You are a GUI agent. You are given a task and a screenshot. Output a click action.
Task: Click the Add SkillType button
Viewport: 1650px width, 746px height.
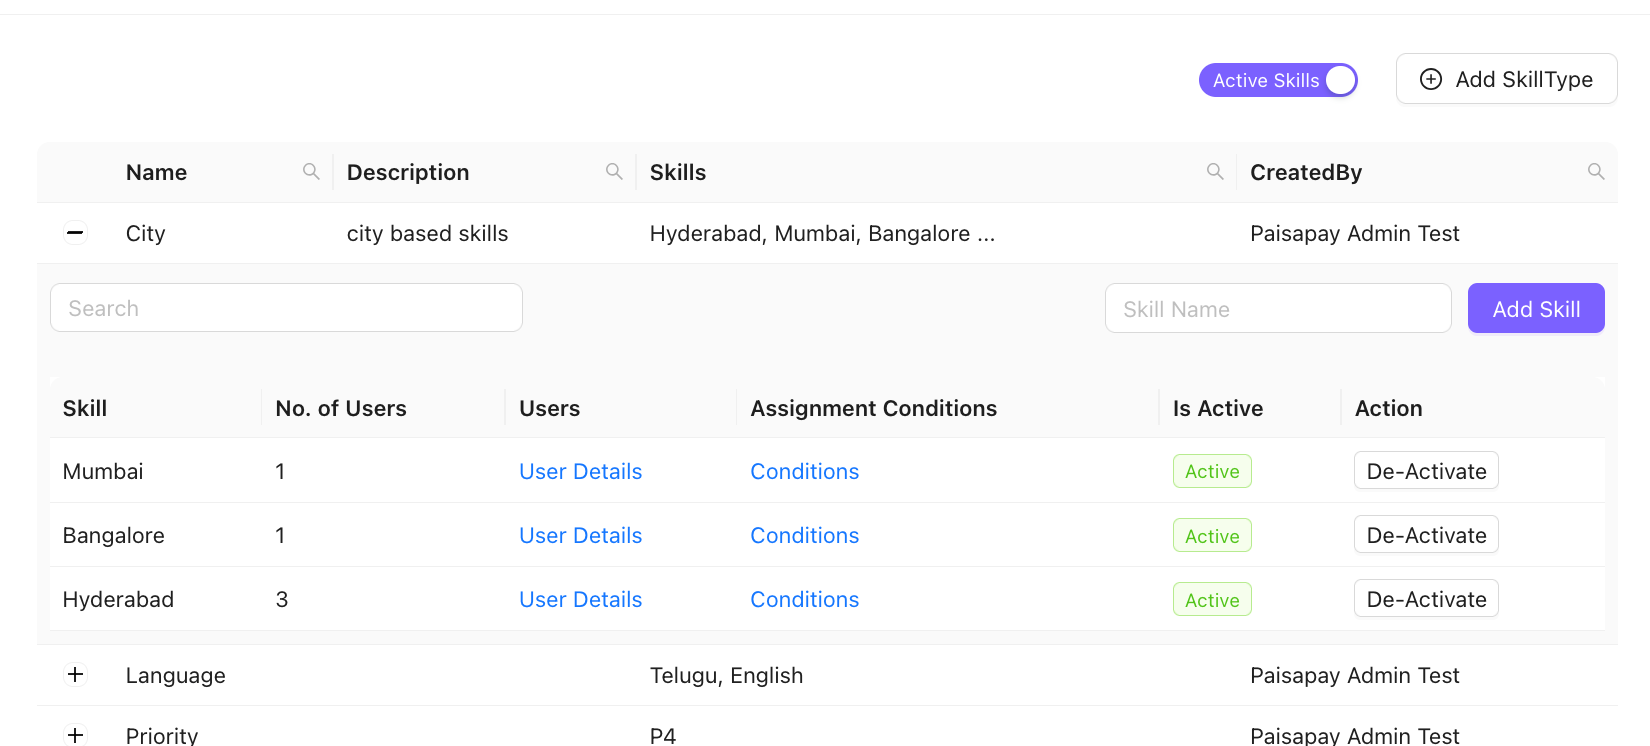(1506, 79)
